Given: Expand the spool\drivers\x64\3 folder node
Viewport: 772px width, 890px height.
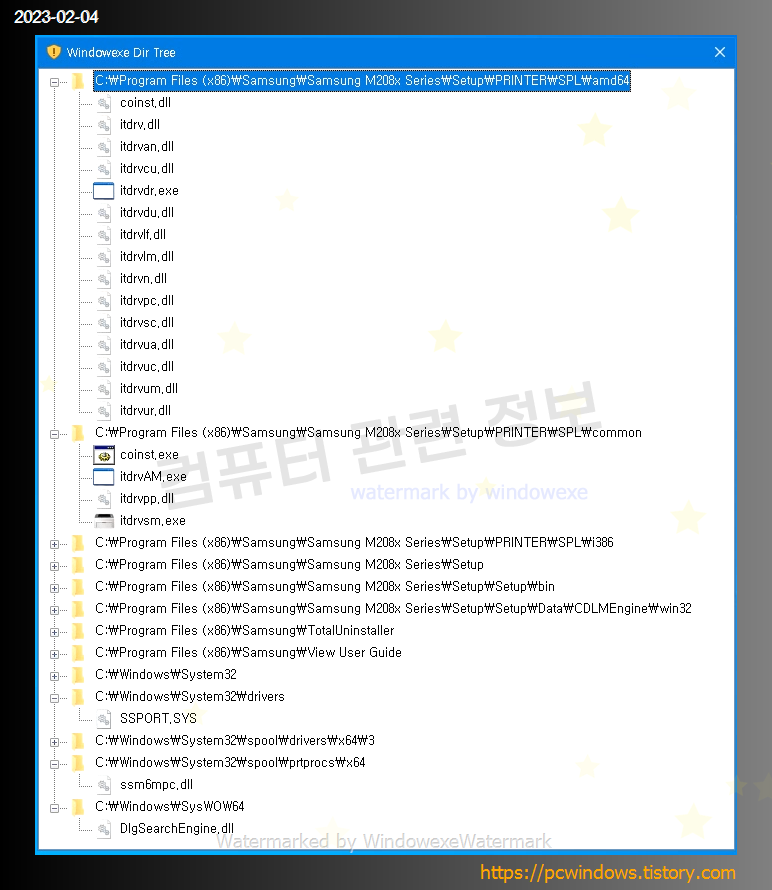Looking at the screenshot, I should tap(54, 742).
